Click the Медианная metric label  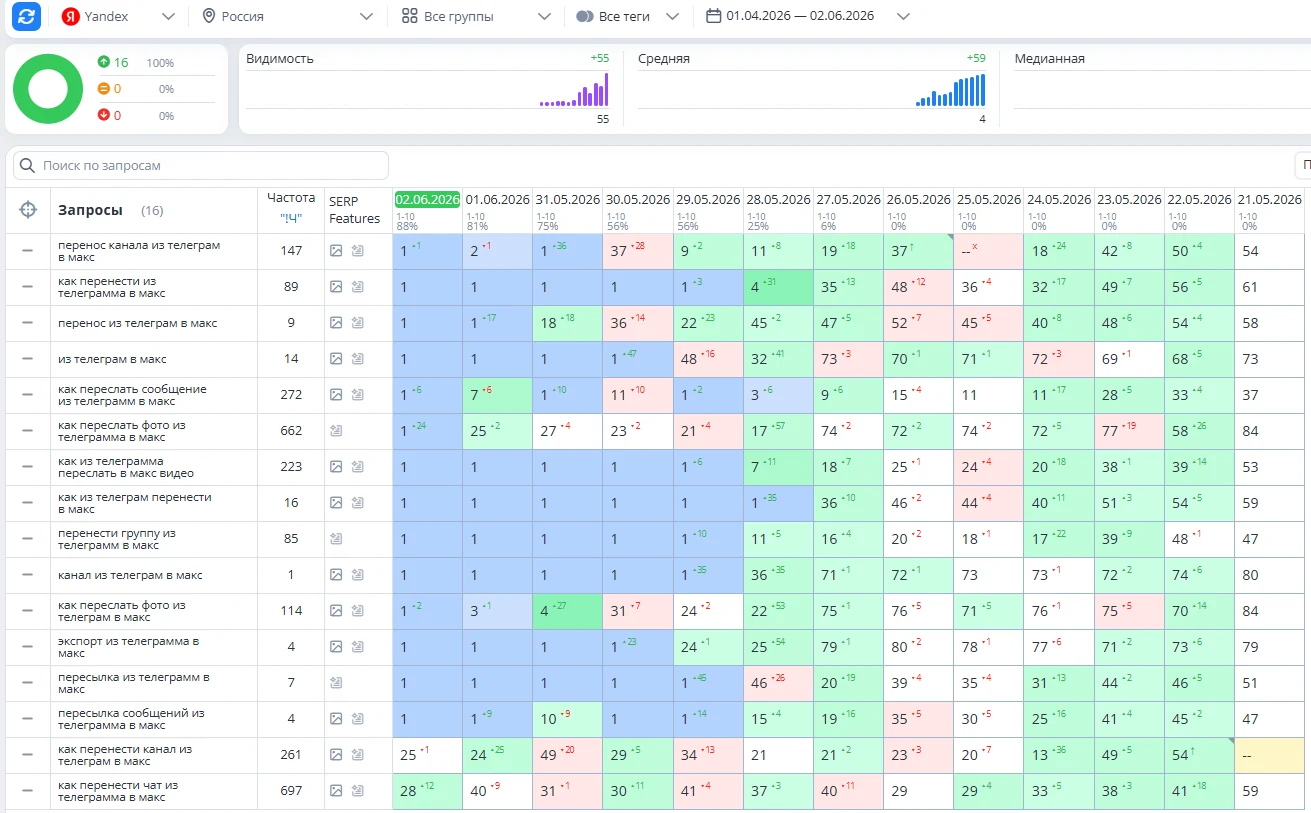[x=1049, y=59]
